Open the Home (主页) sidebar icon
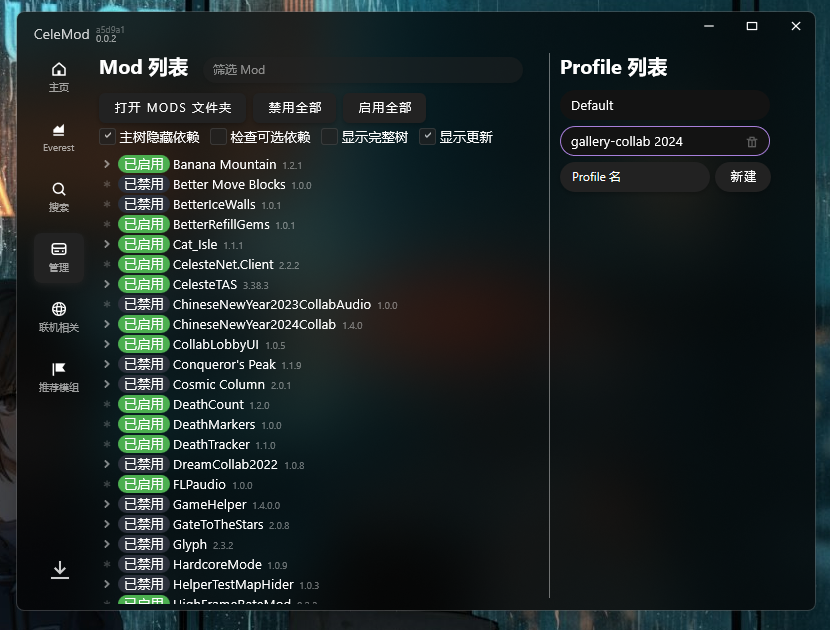Viewport: 830px width, 630px height. click(x=59, y=76)
